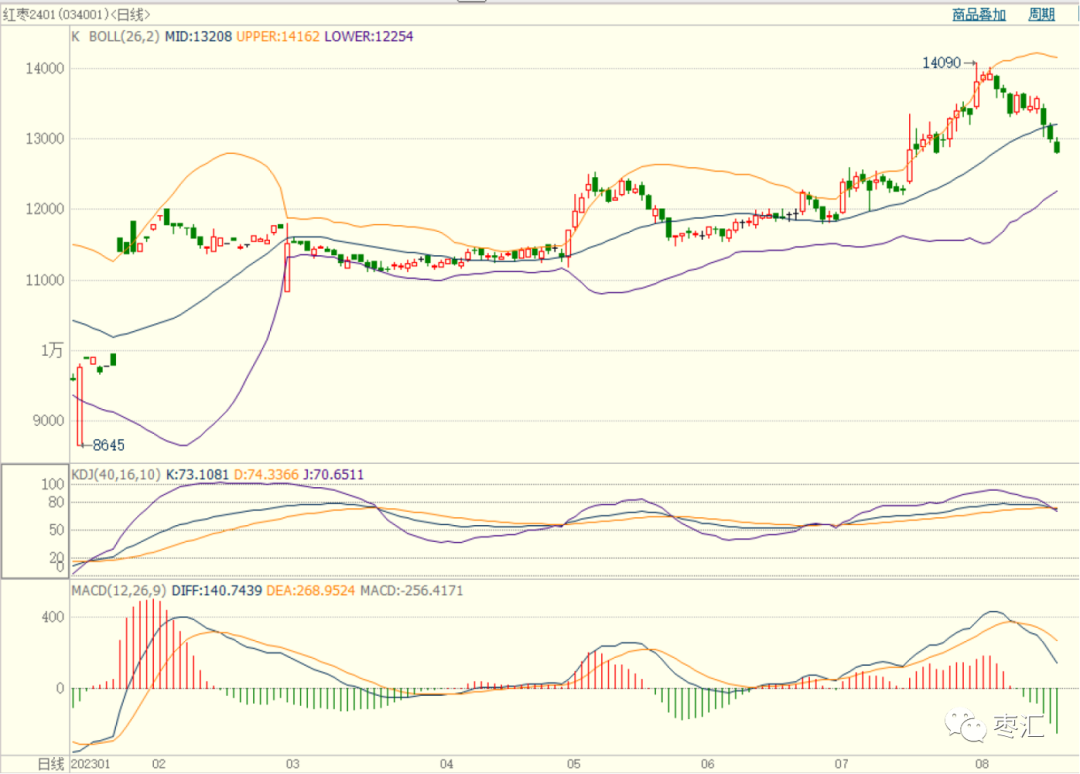
Task: Click the KDJ(40,16,10) indicator label
Action: (x=116, y=474)
